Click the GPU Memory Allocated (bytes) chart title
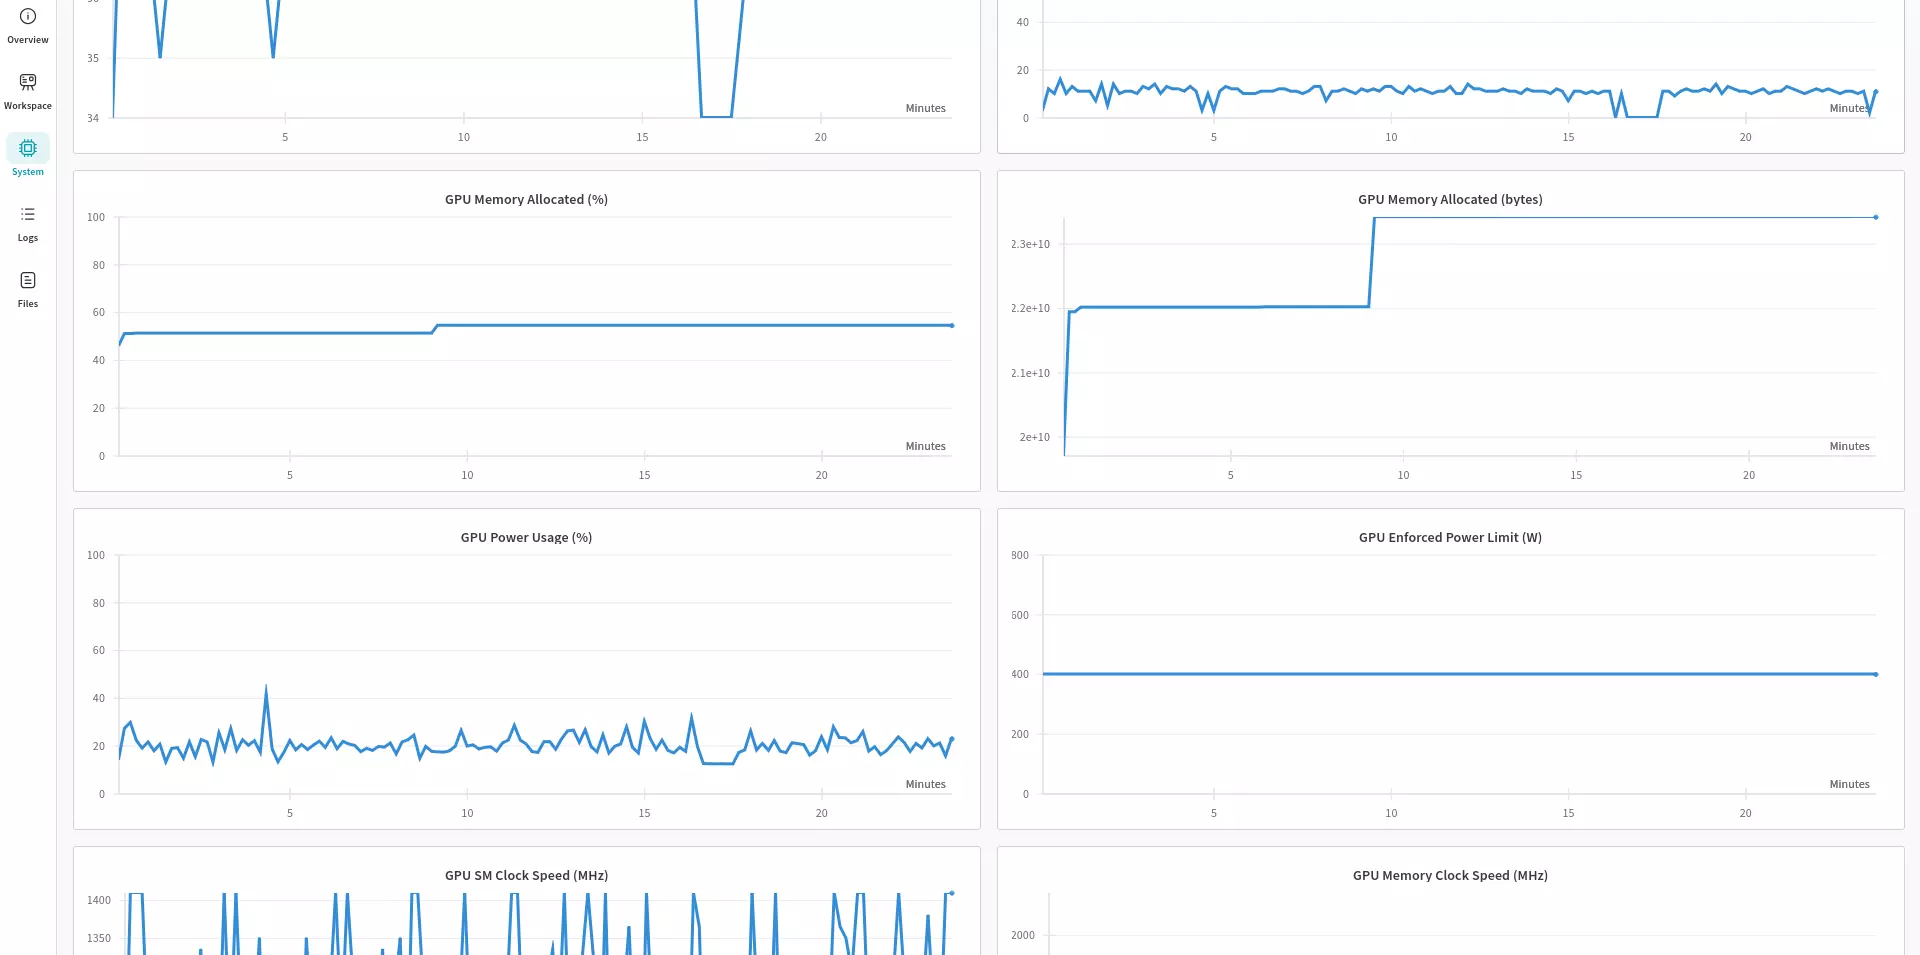The width and height of the screenshot is (1920, 955). (1449, 200)
